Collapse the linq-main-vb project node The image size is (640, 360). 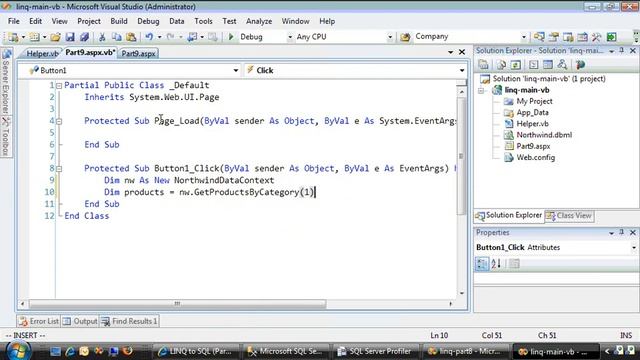click(481, 91)
